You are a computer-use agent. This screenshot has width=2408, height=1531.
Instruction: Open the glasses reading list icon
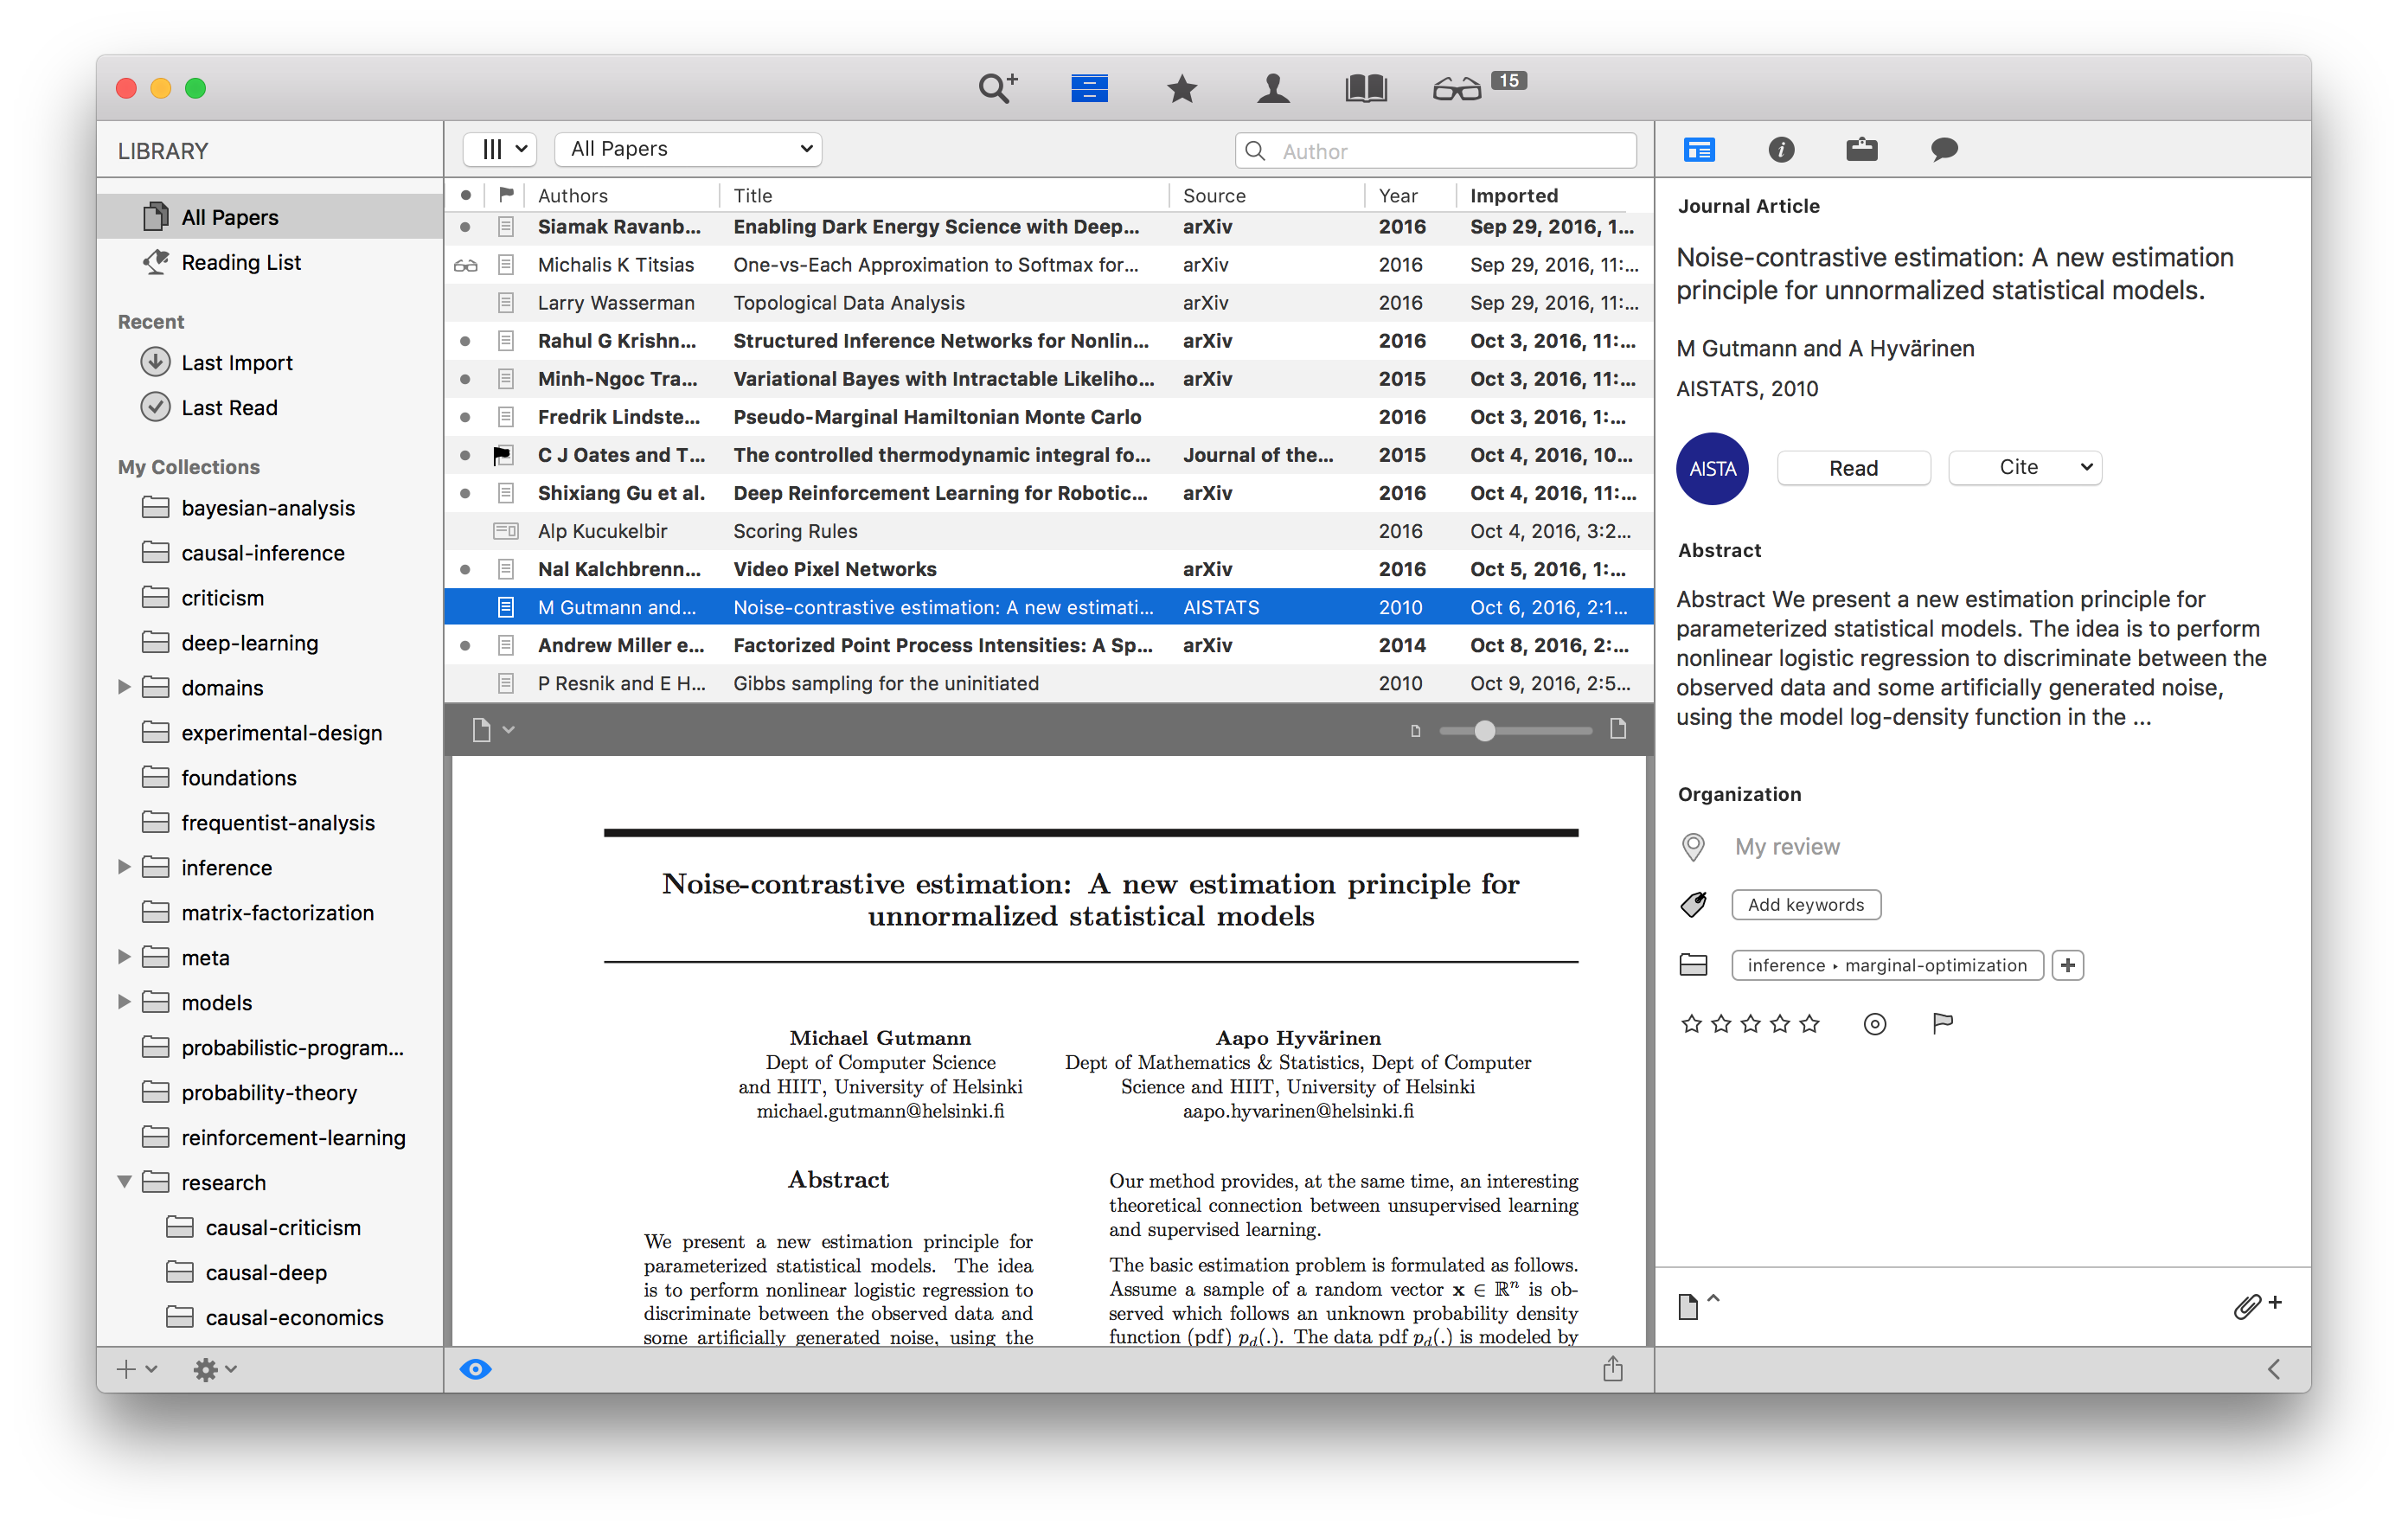click(x=1456, y=90)
